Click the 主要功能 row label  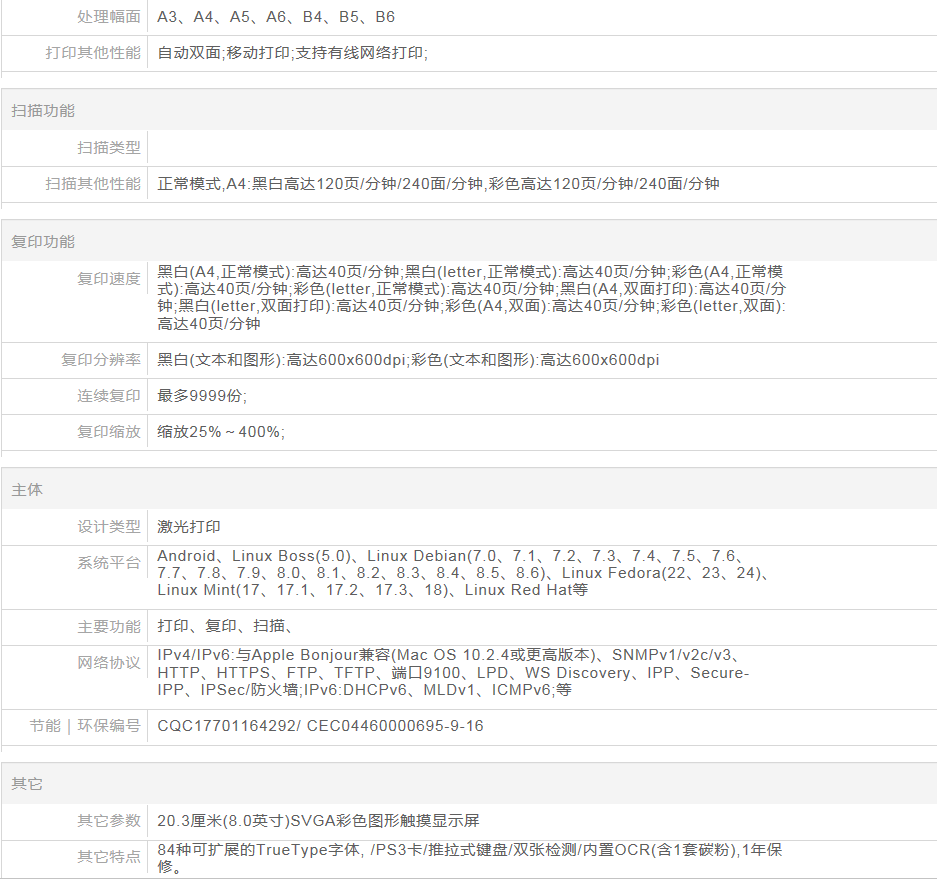coord(109,627)
